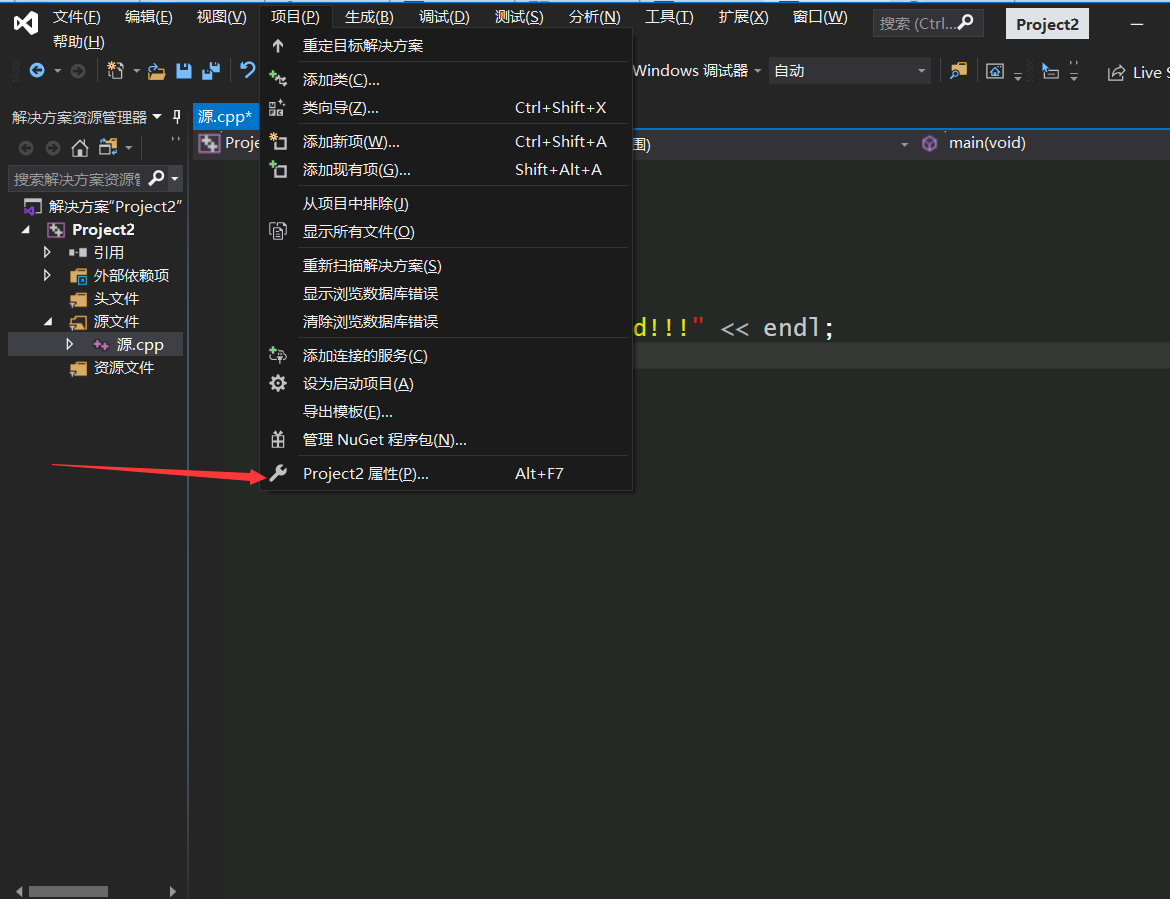This screenshot has height=899, width=1170.
Task: Click the Save disk icon in toolbar
Action: point(184,71)
